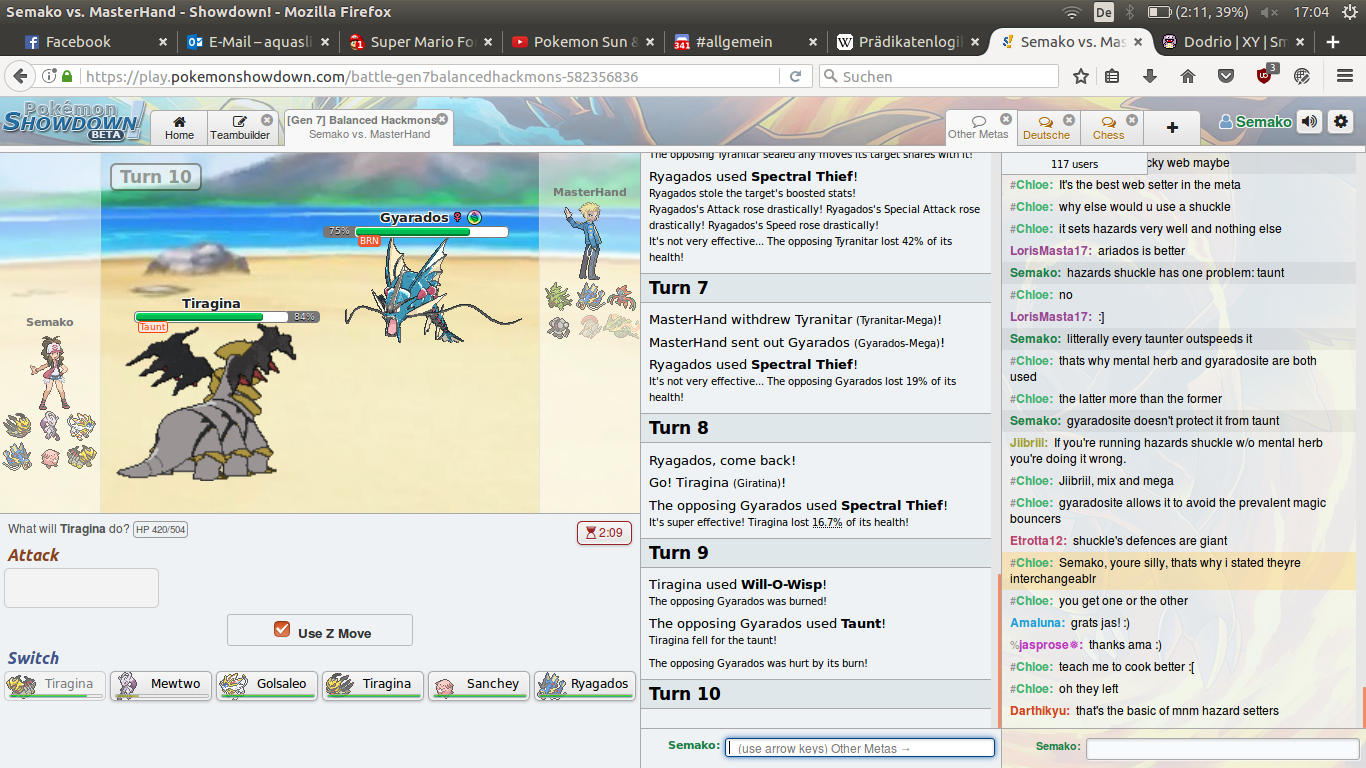Save the page to Pocket
The height and width of the screenshot is (768, 1366).
coord(1226,77)
